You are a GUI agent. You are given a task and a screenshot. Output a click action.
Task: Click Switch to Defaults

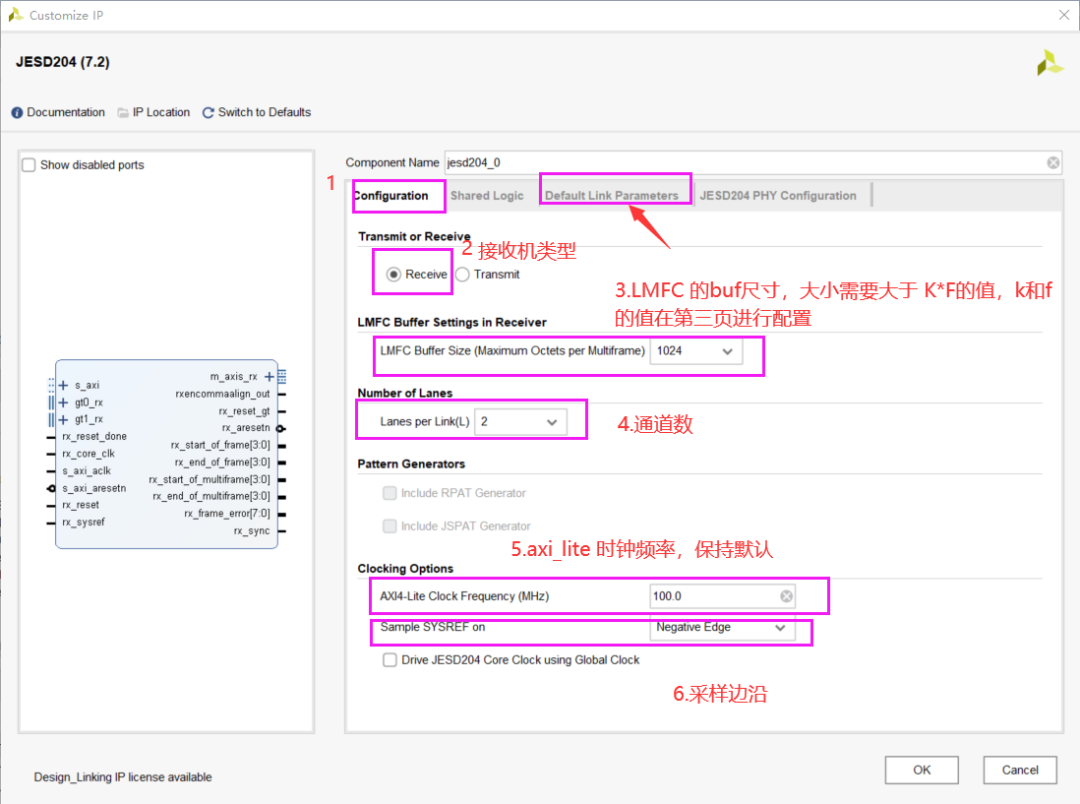coord(256,112)
